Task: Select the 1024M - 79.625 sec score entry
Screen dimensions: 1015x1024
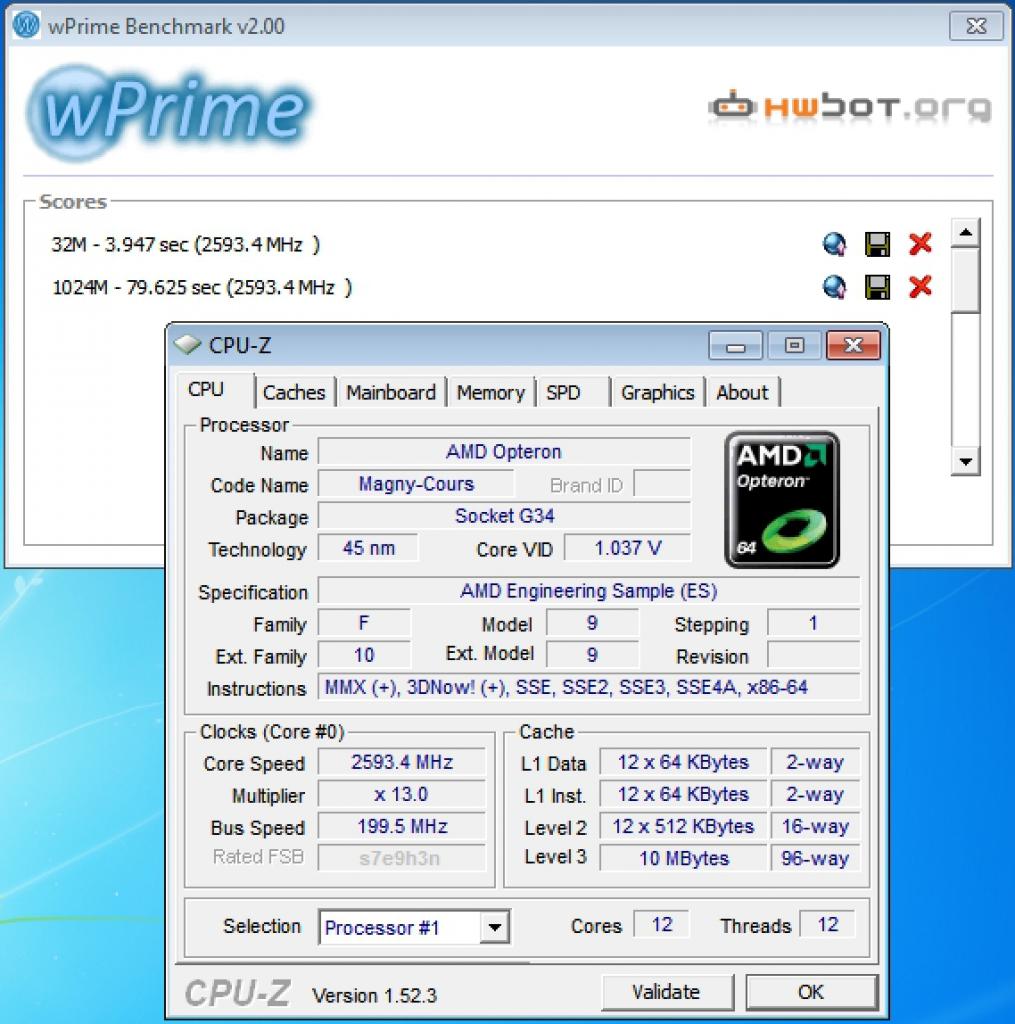Action: point(202,287)
